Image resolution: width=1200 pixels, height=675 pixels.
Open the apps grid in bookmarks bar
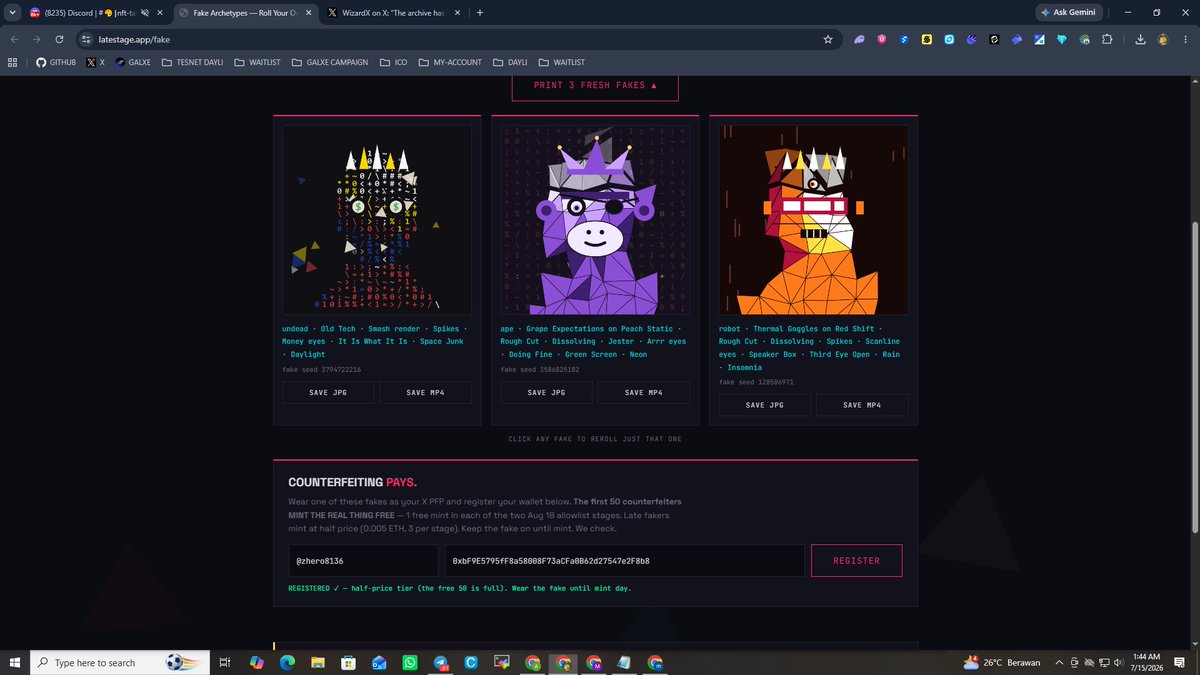(x=13, y=61)
